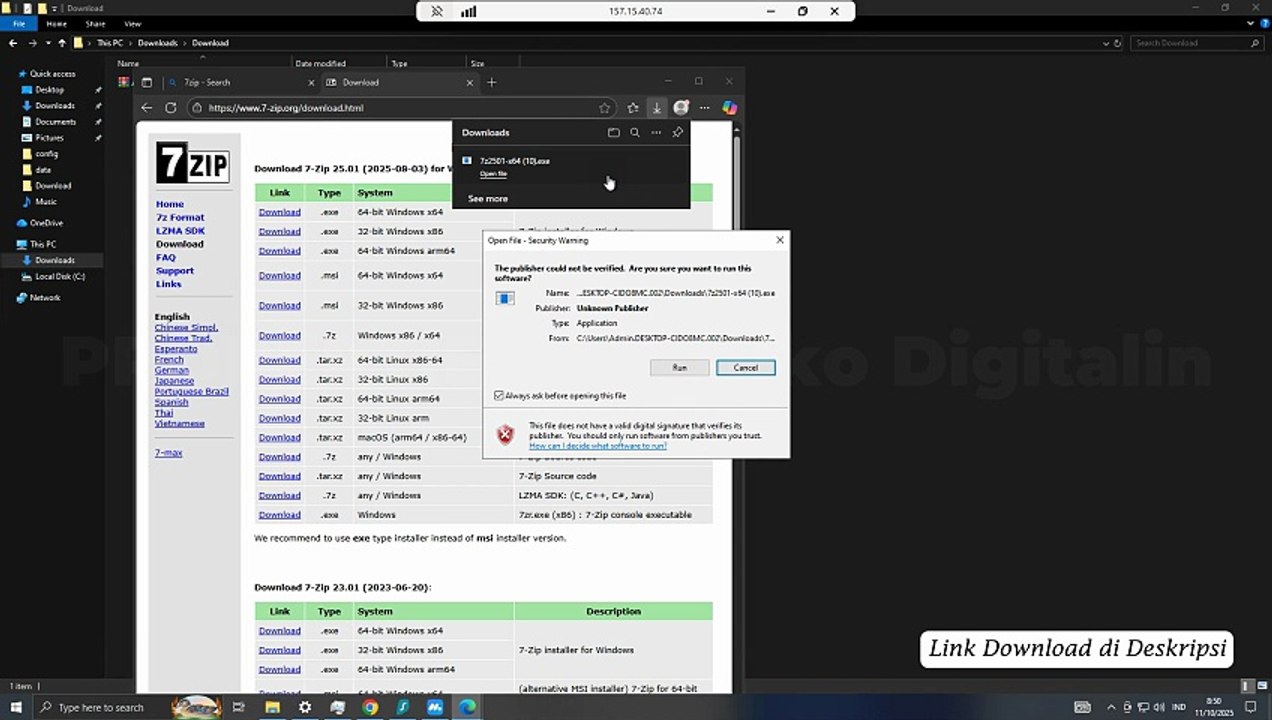This screenshot has width=1272, height=720.
Task: Open downloads folder icon in Downloads panel
Action: 614,132
